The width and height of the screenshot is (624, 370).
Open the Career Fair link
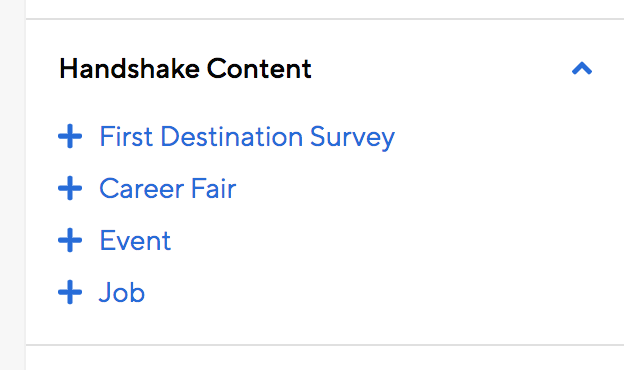(168, 188)
